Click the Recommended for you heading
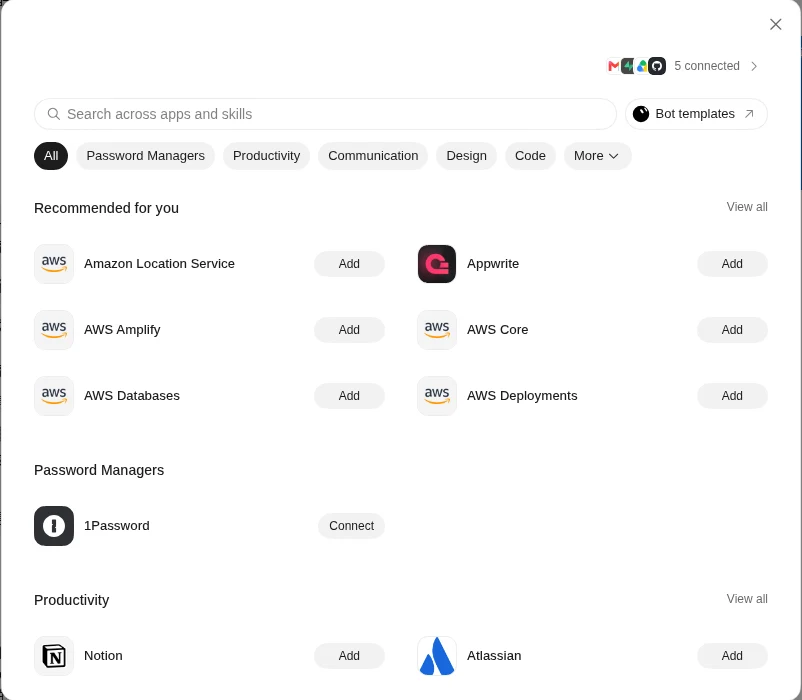 tap(106, 208)
